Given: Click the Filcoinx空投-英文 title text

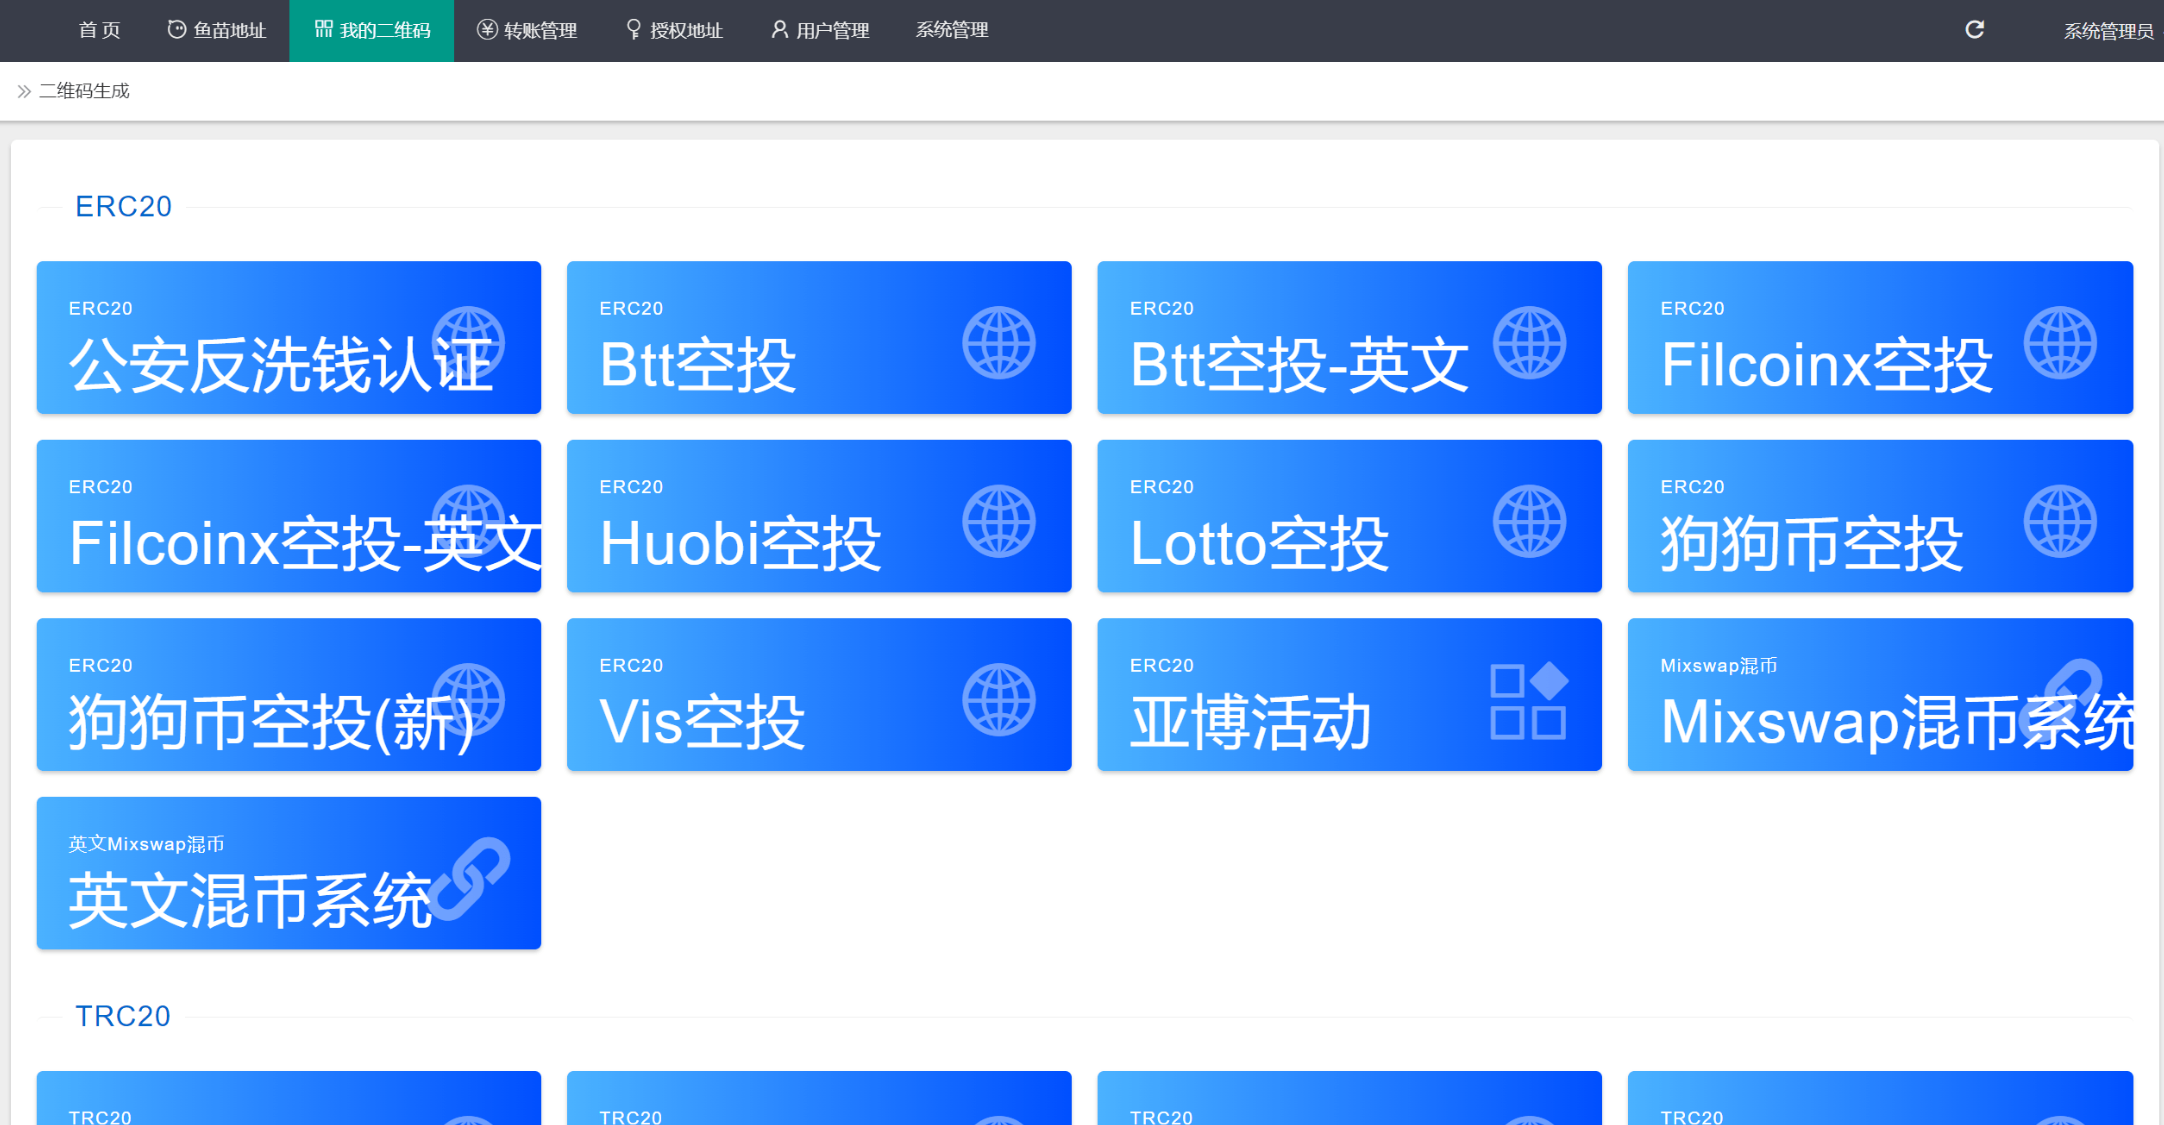Looking at the screenshot, I should tap(305, 544).
